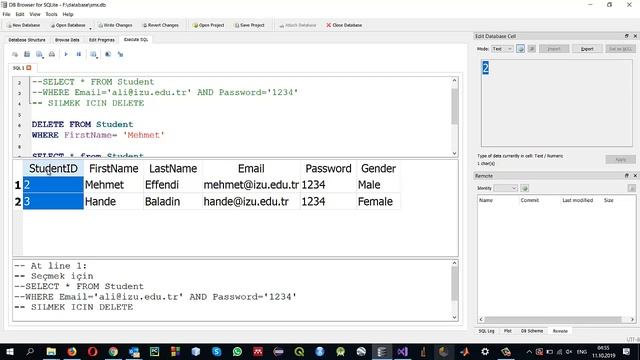Click the StudentID column header
The width and height of the screenshot is (640, 360).
point(53,169)
